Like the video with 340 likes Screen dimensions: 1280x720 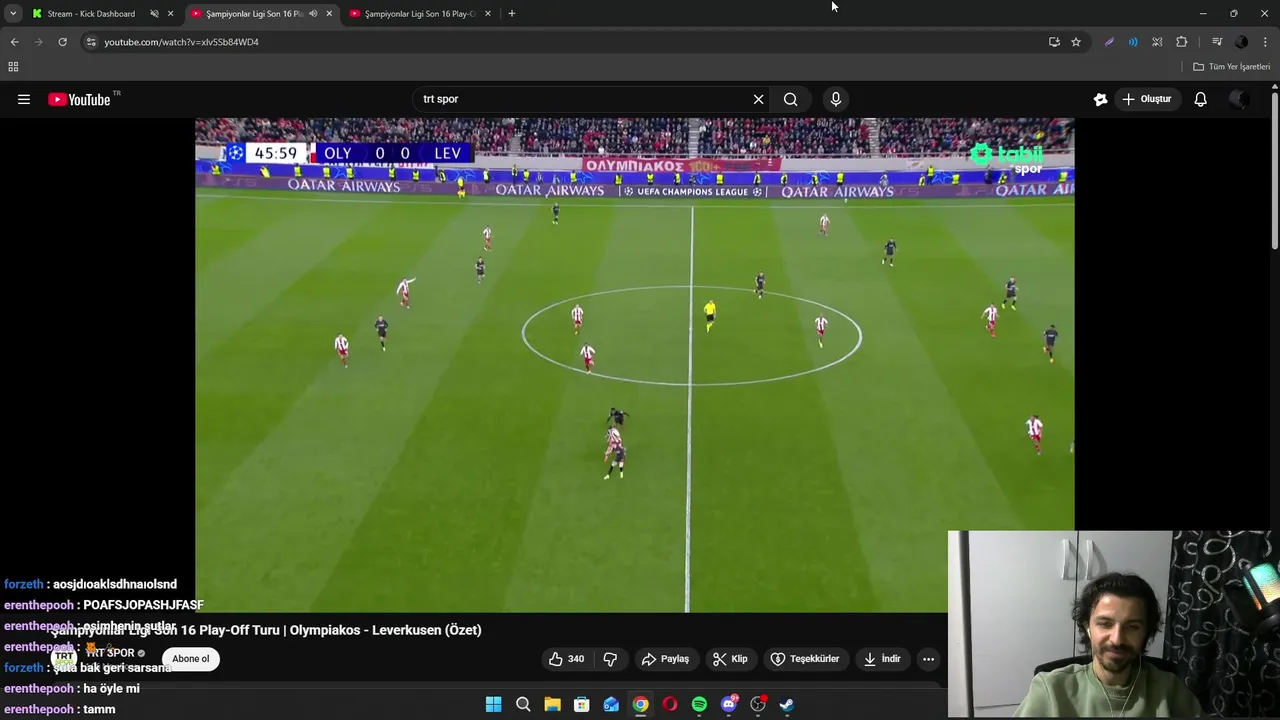[566, 659]
